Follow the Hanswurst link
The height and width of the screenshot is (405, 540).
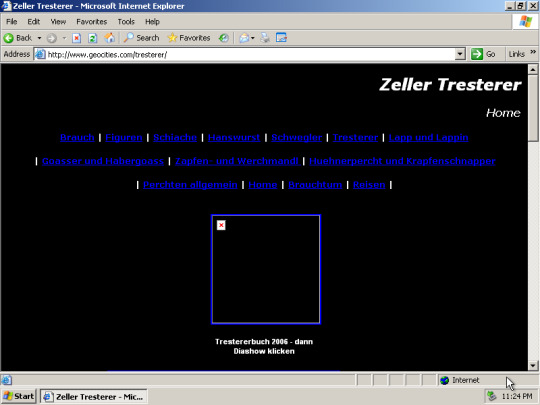(234, 137)
